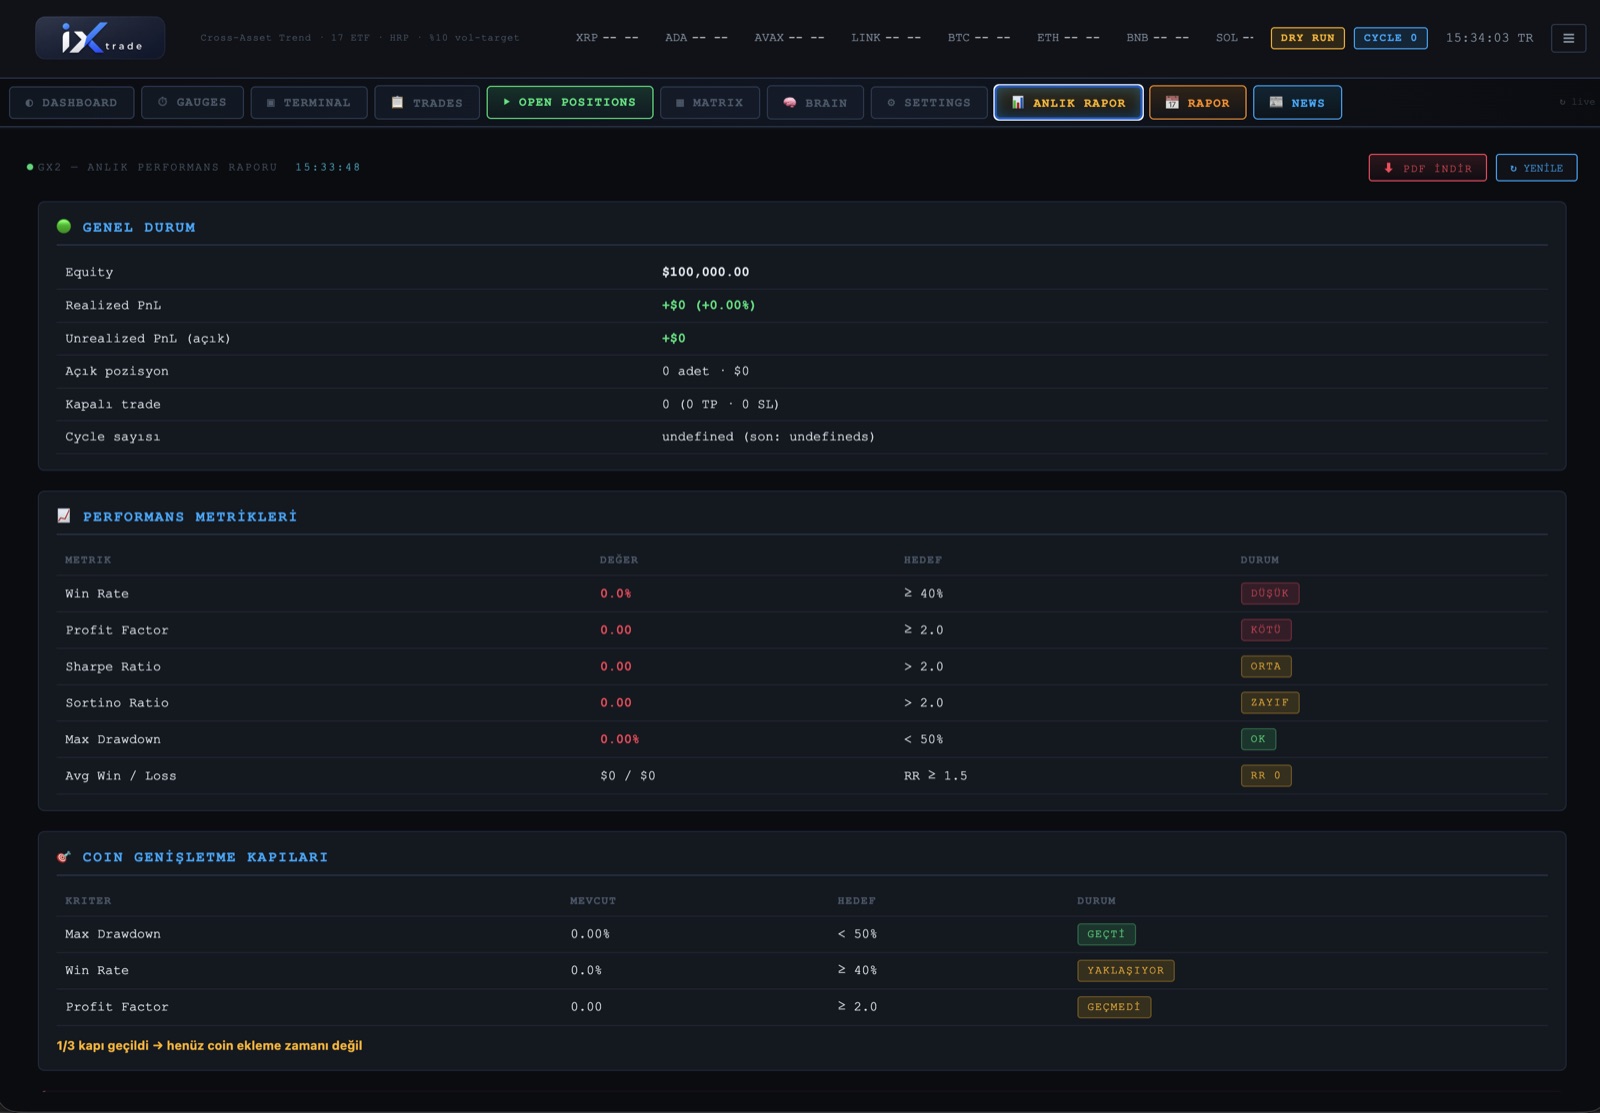Open the News tab
The width and height of the screenshot is (1600, 1113).
click(1297, 102)
